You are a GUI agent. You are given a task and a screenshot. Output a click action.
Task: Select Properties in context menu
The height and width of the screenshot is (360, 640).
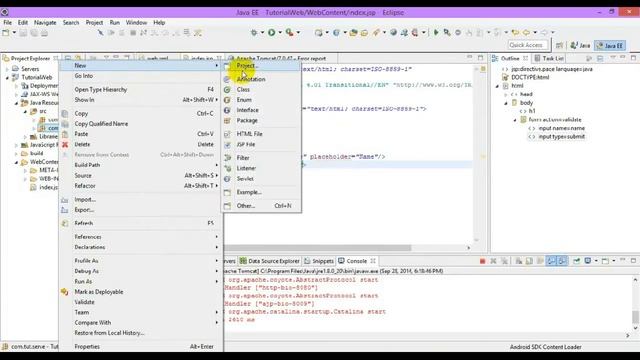[141, 347]
